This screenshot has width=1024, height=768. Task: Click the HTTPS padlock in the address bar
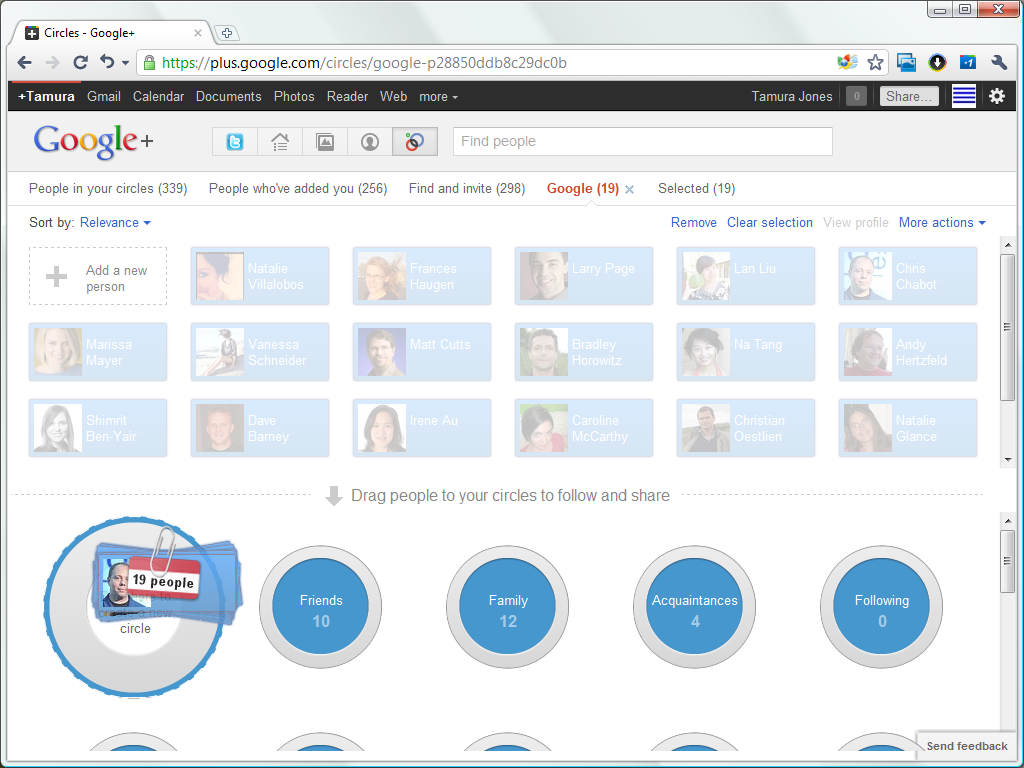click(148, 61)
